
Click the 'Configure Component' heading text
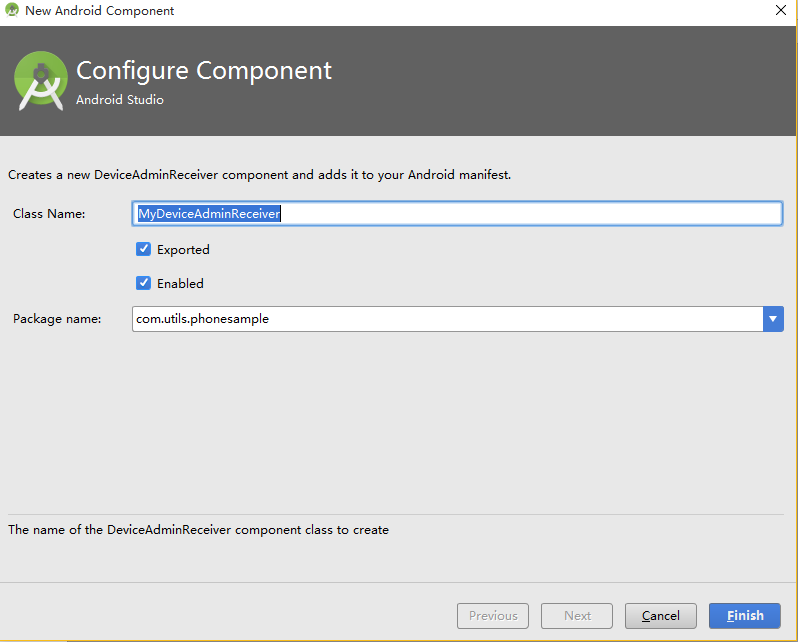click(204, 71)
